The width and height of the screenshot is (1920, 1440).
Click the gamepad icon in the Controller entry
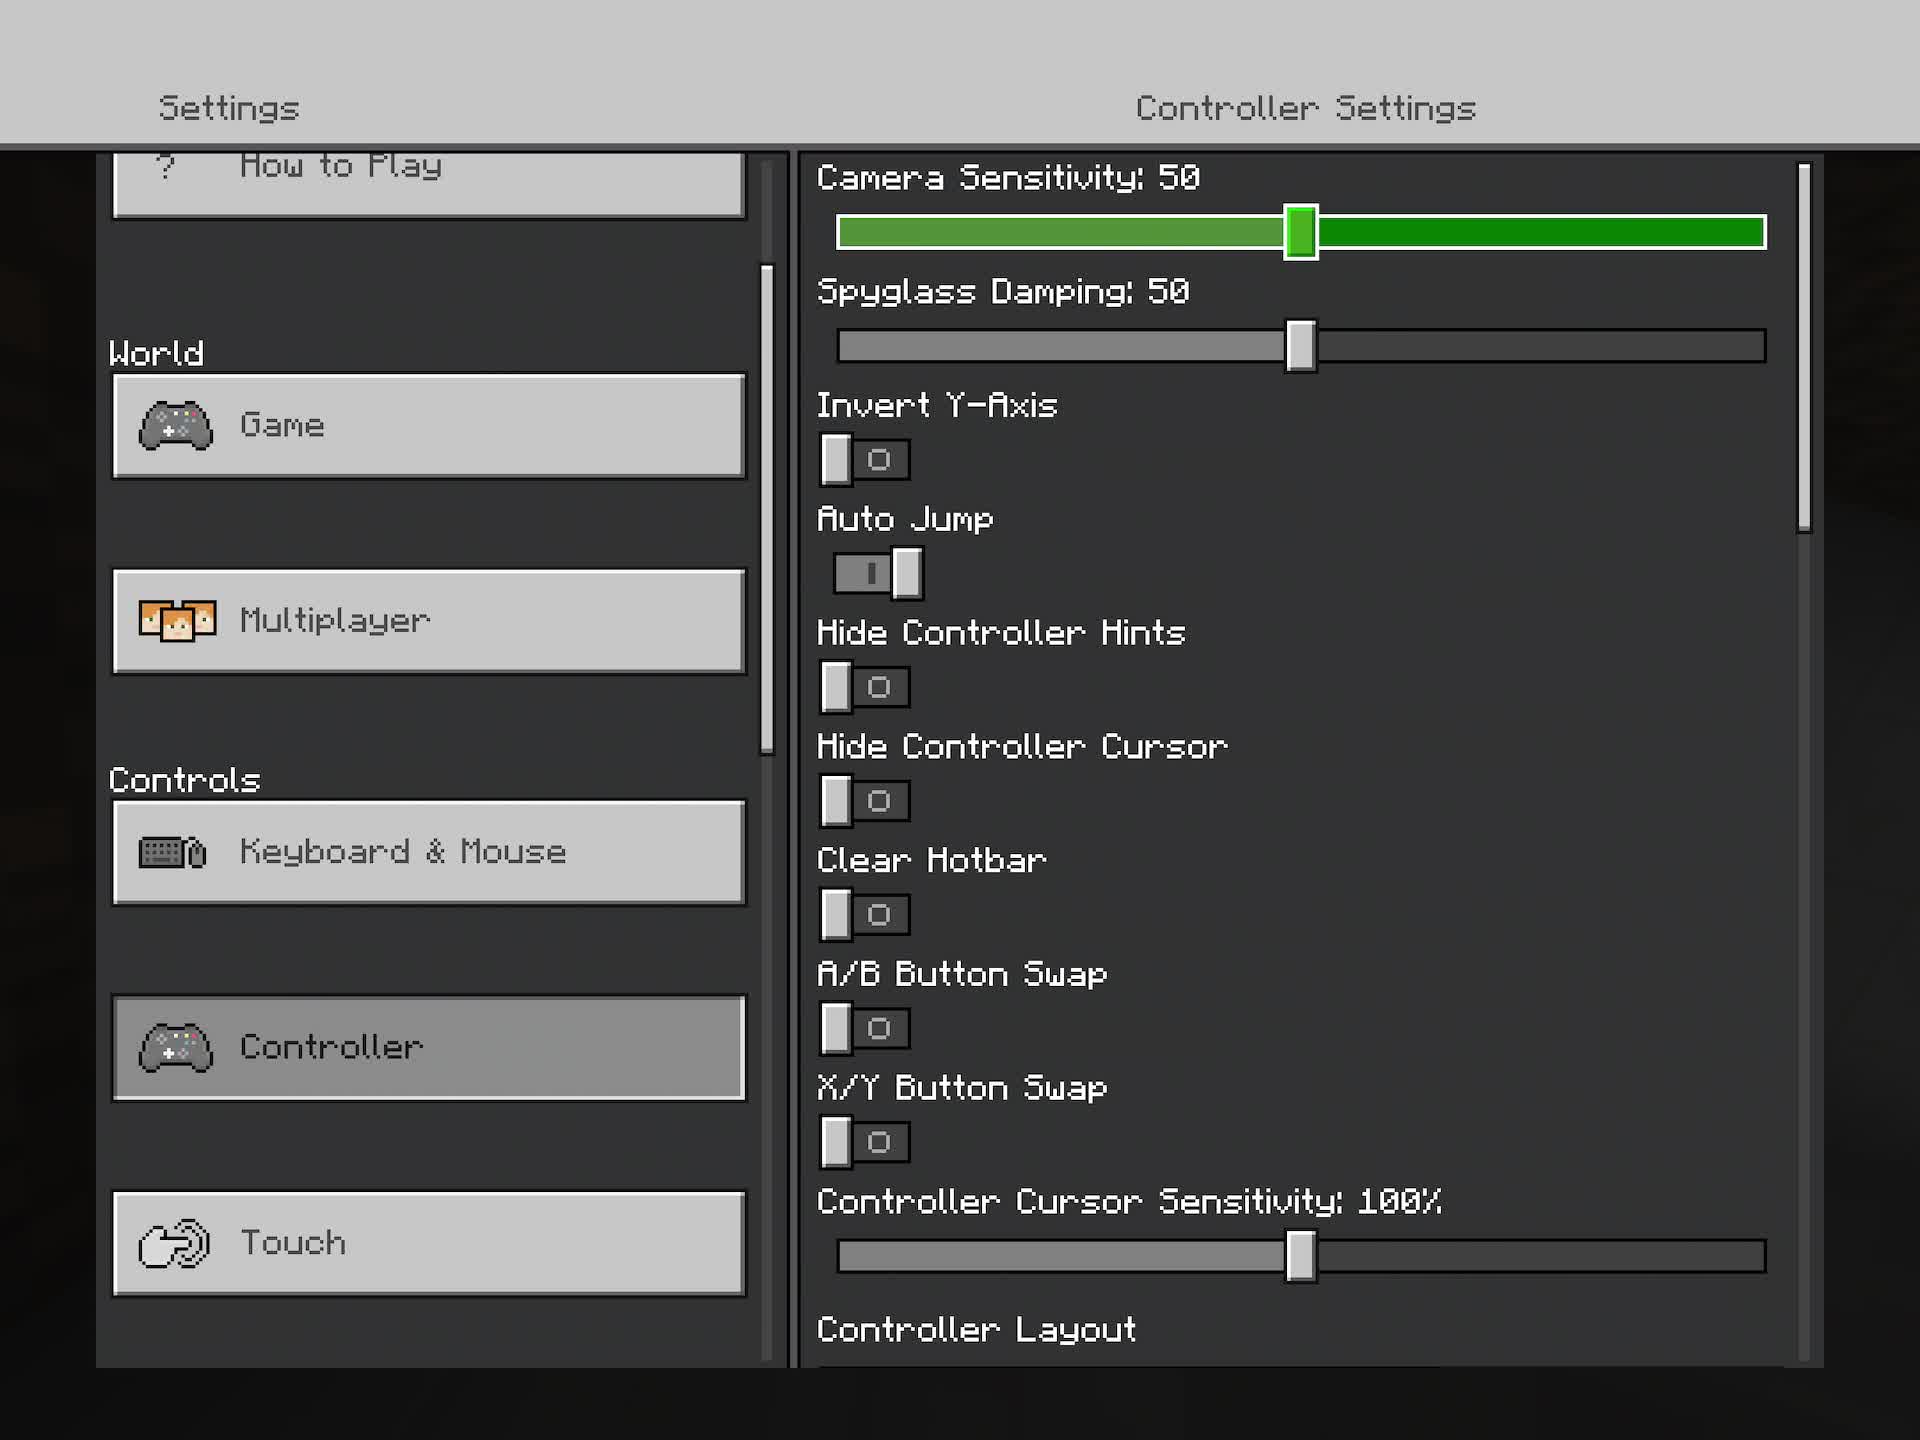pos(176,1047)
